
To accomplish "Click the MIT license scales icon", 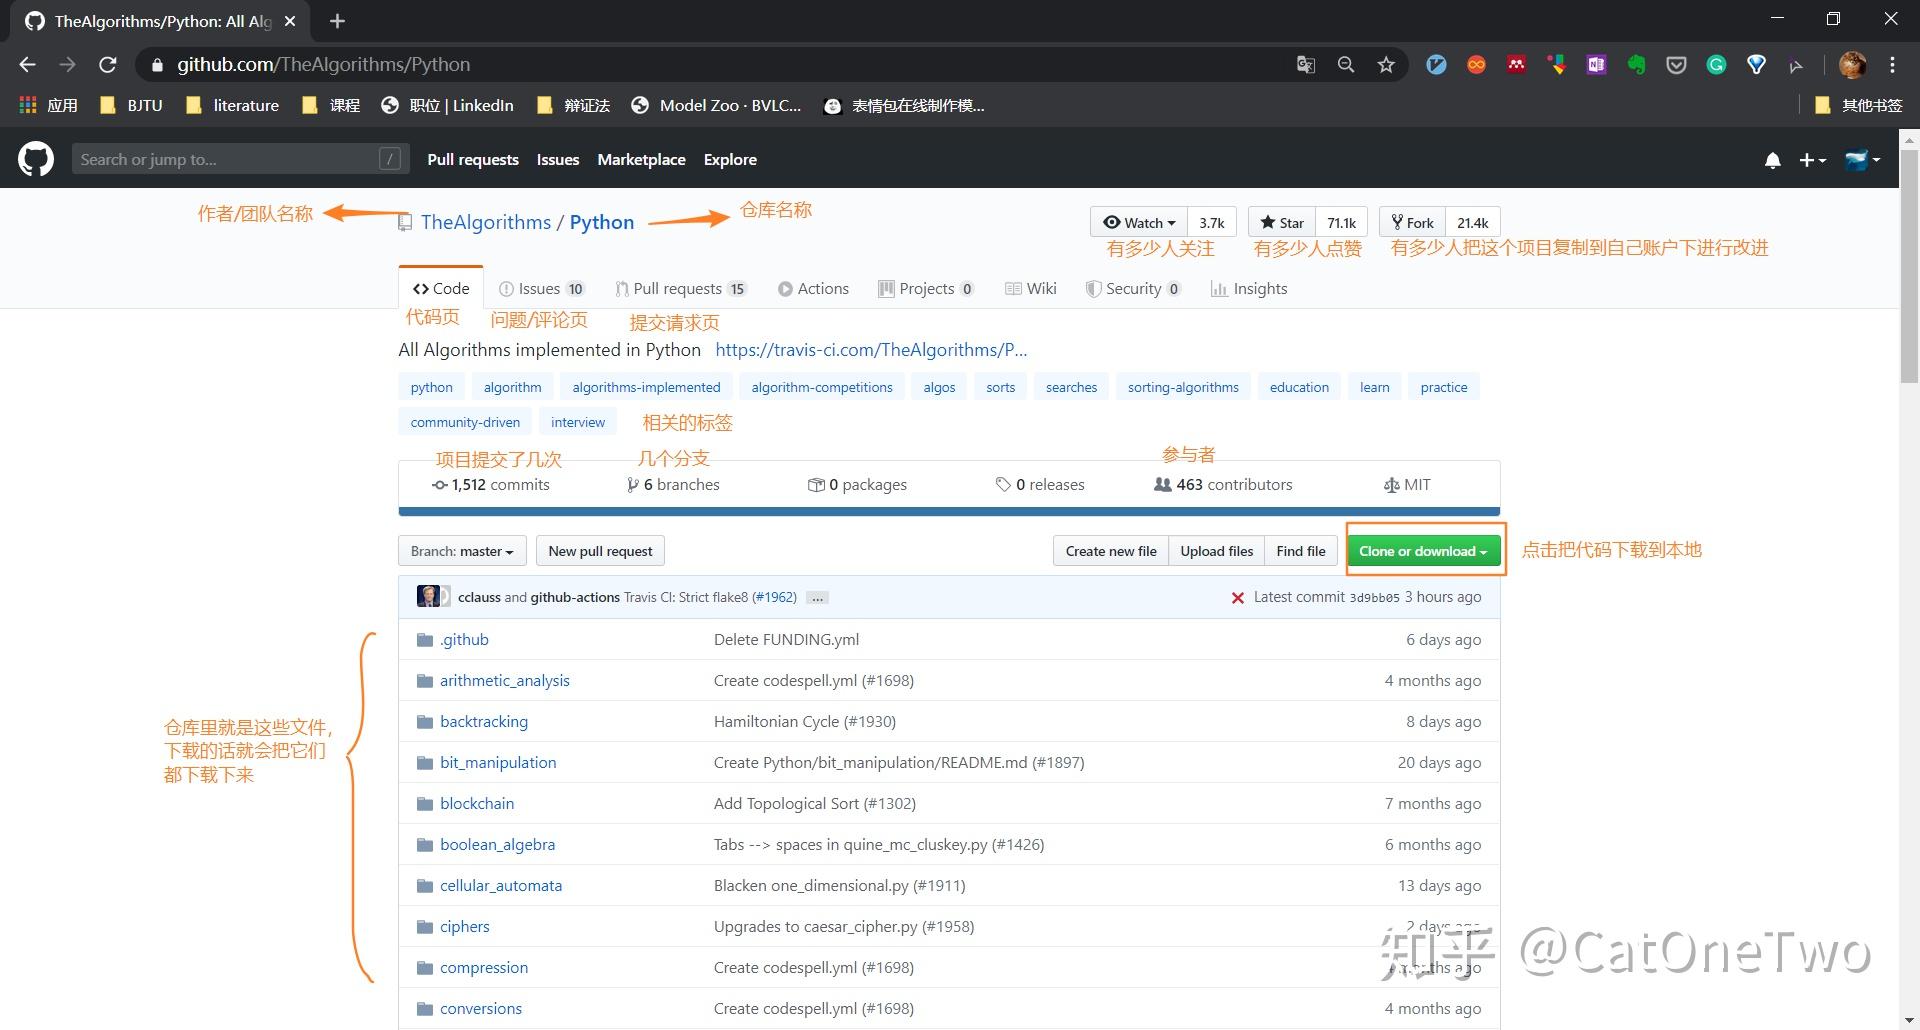I will 1392,484.
